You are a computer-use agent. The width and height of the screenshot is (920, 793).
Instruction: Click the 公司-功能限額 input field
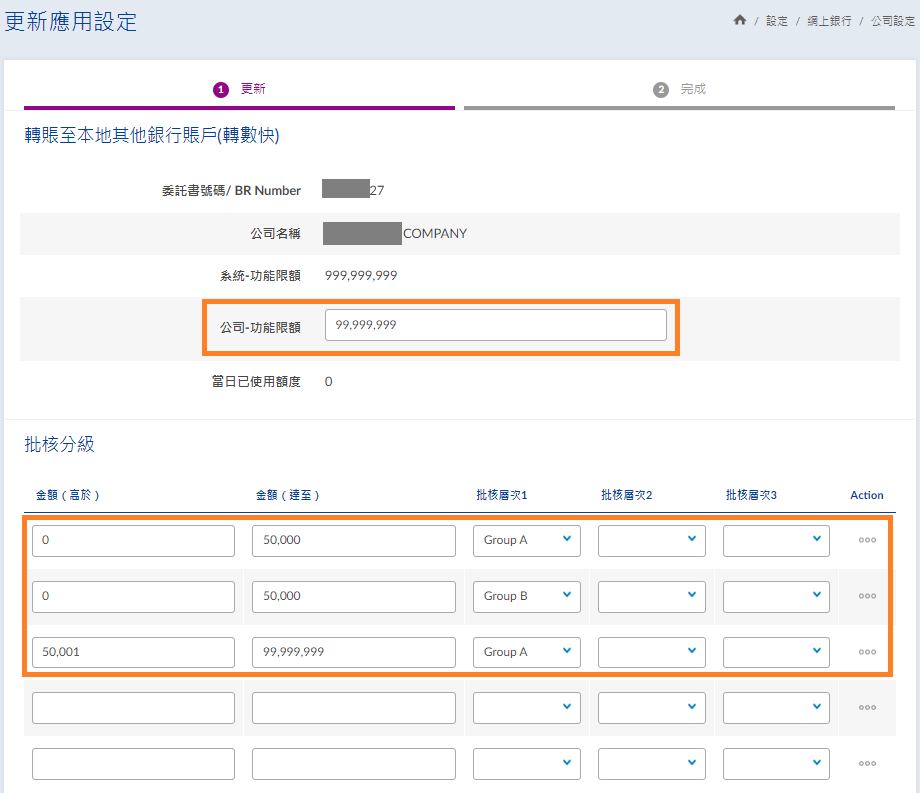(495, 325)
